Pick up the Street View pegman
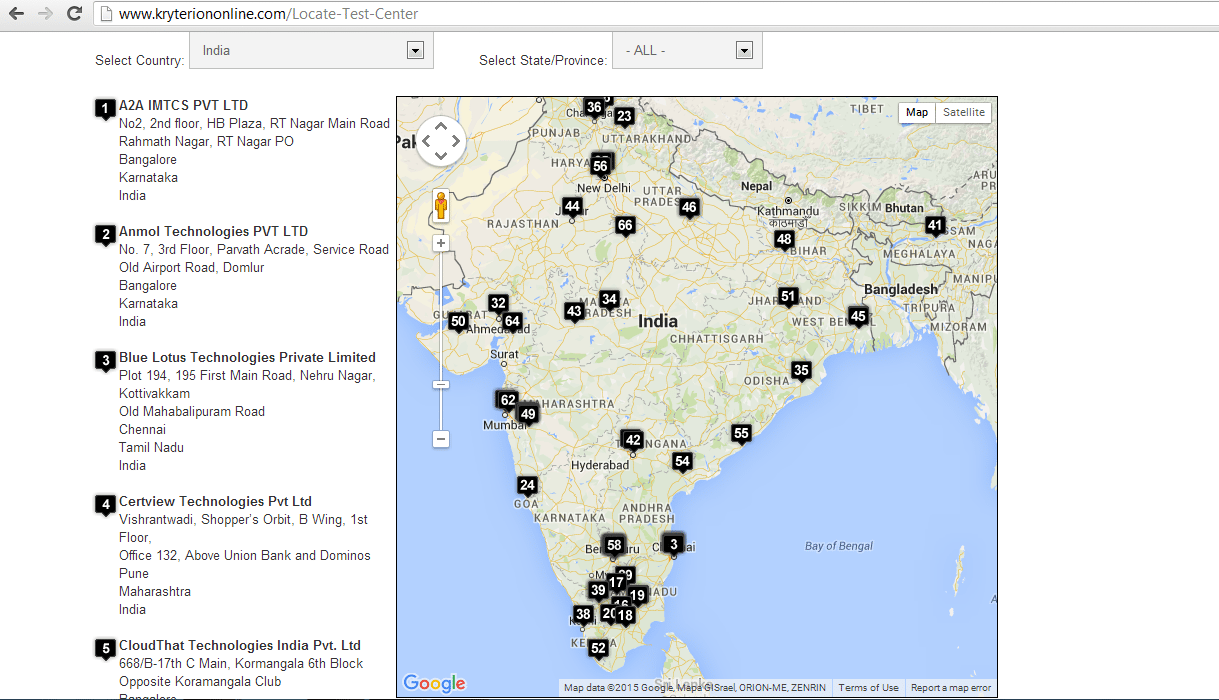 pos(441,206)
